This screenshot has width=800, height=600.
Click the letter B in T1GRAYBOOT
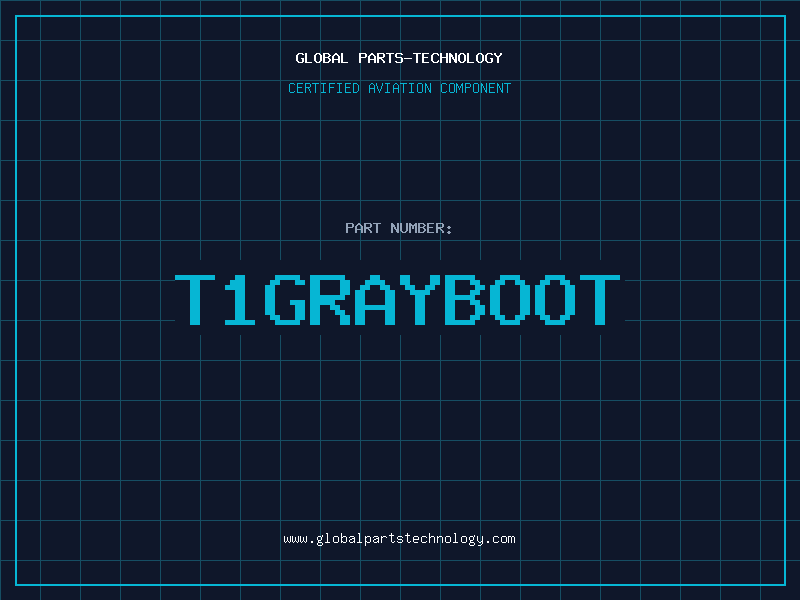467,300
